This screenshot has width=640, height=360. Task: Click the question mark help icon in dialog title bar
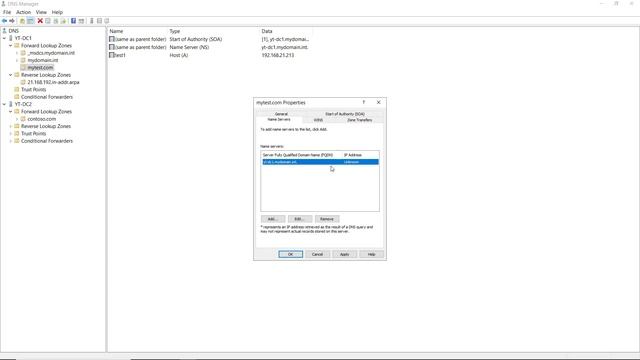point(364,102)
